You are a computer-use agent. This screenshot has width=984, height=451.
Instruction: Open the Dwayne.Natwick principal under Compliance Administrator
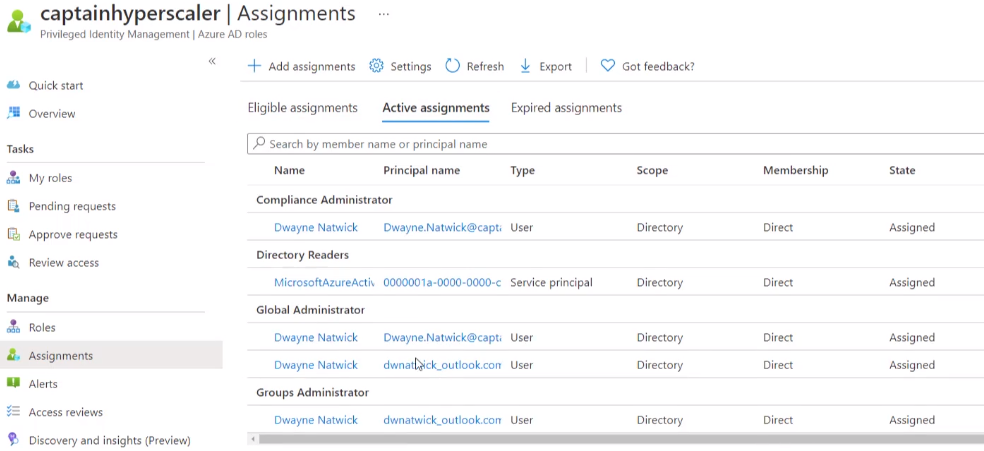point(442,227)
